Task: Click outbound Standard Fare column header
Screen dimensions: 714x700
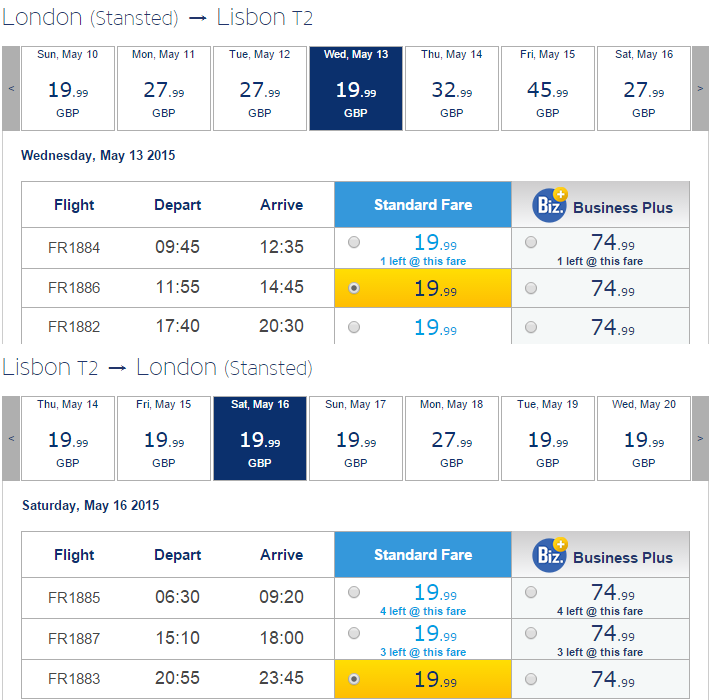Action: pos(423,204)
